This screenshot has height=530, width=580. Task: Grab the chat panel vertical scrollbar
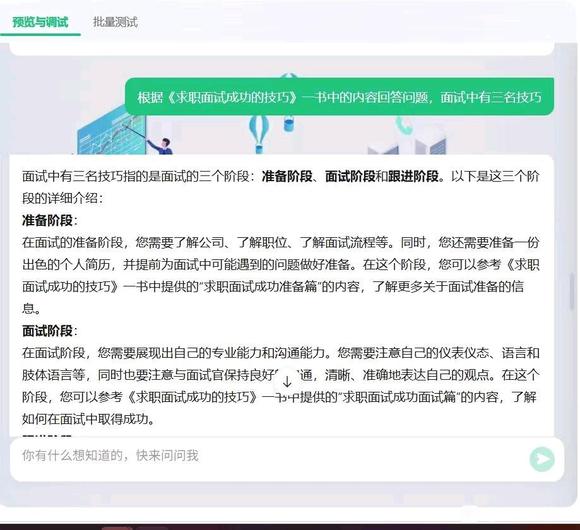(572, 291)
